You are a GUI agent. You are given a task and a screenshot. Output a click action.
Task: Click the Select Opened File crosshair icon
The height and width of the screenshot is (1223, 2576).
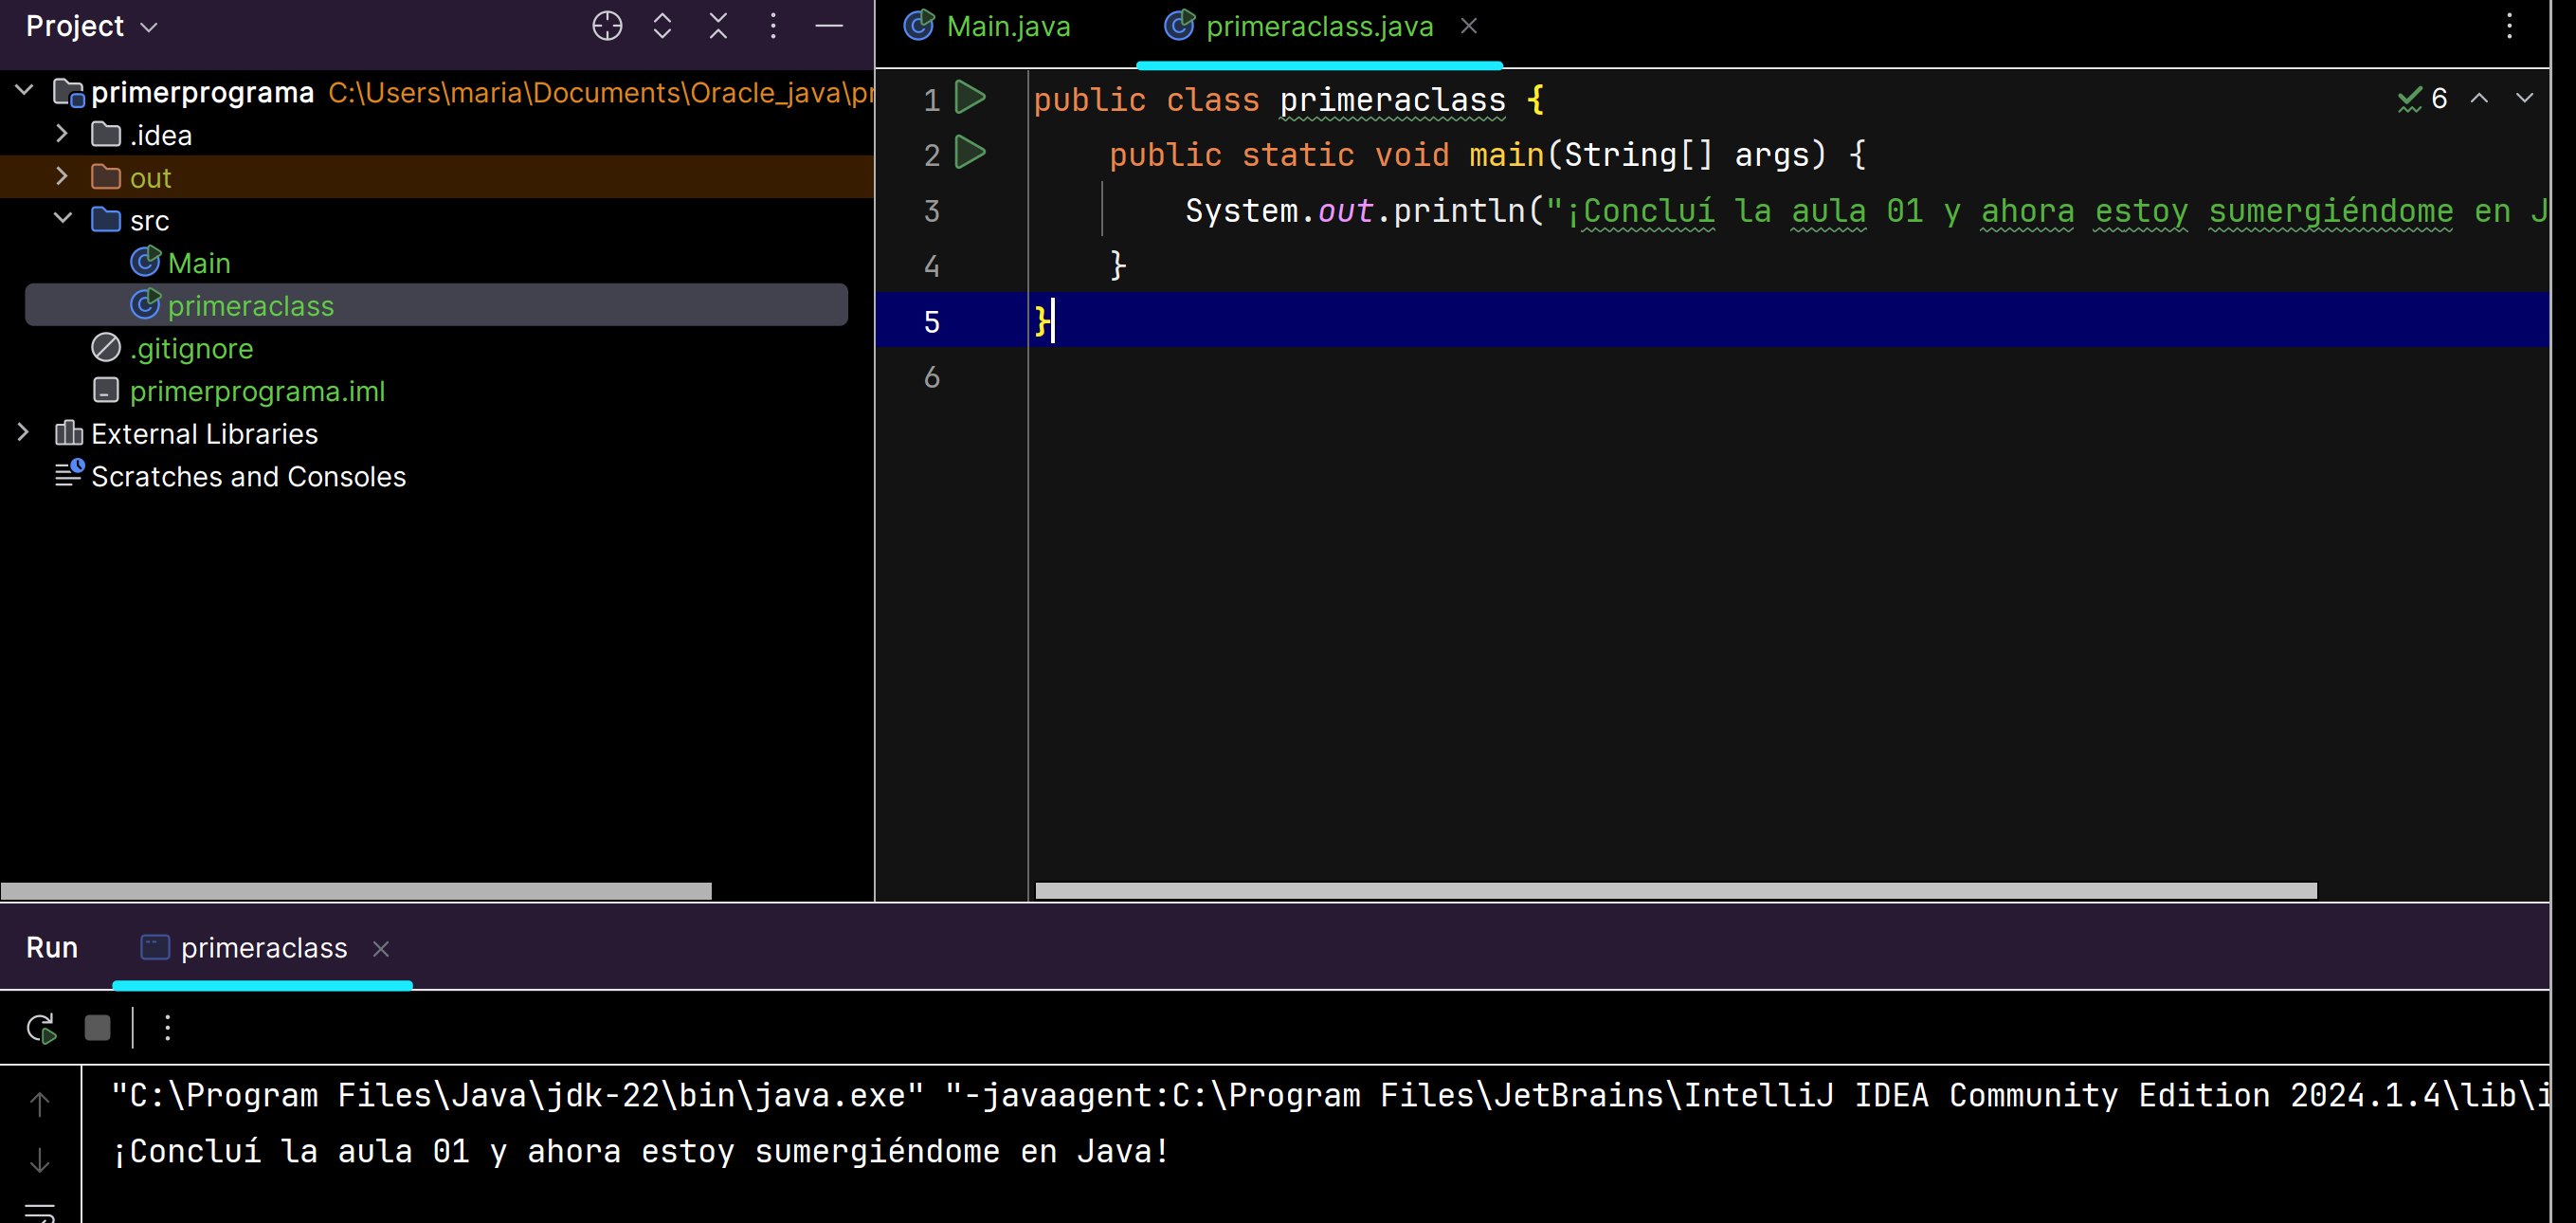click(x=607, y=26)
